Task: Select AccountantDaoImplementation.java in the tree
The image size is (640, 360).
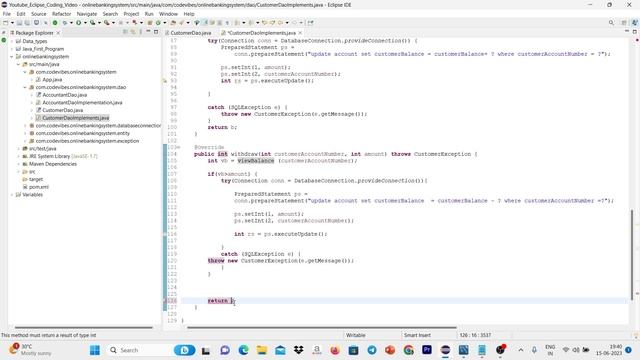Action: click(82, 103)
